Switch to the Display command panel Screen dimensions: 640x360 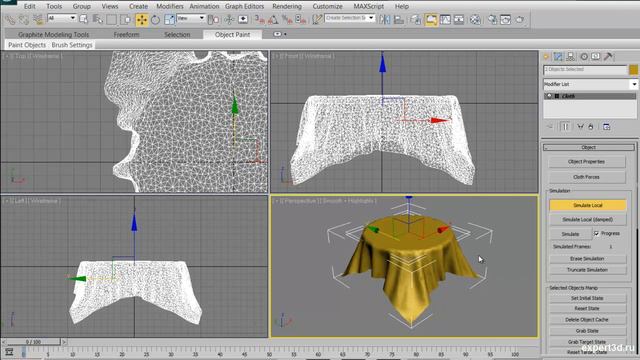596,57
